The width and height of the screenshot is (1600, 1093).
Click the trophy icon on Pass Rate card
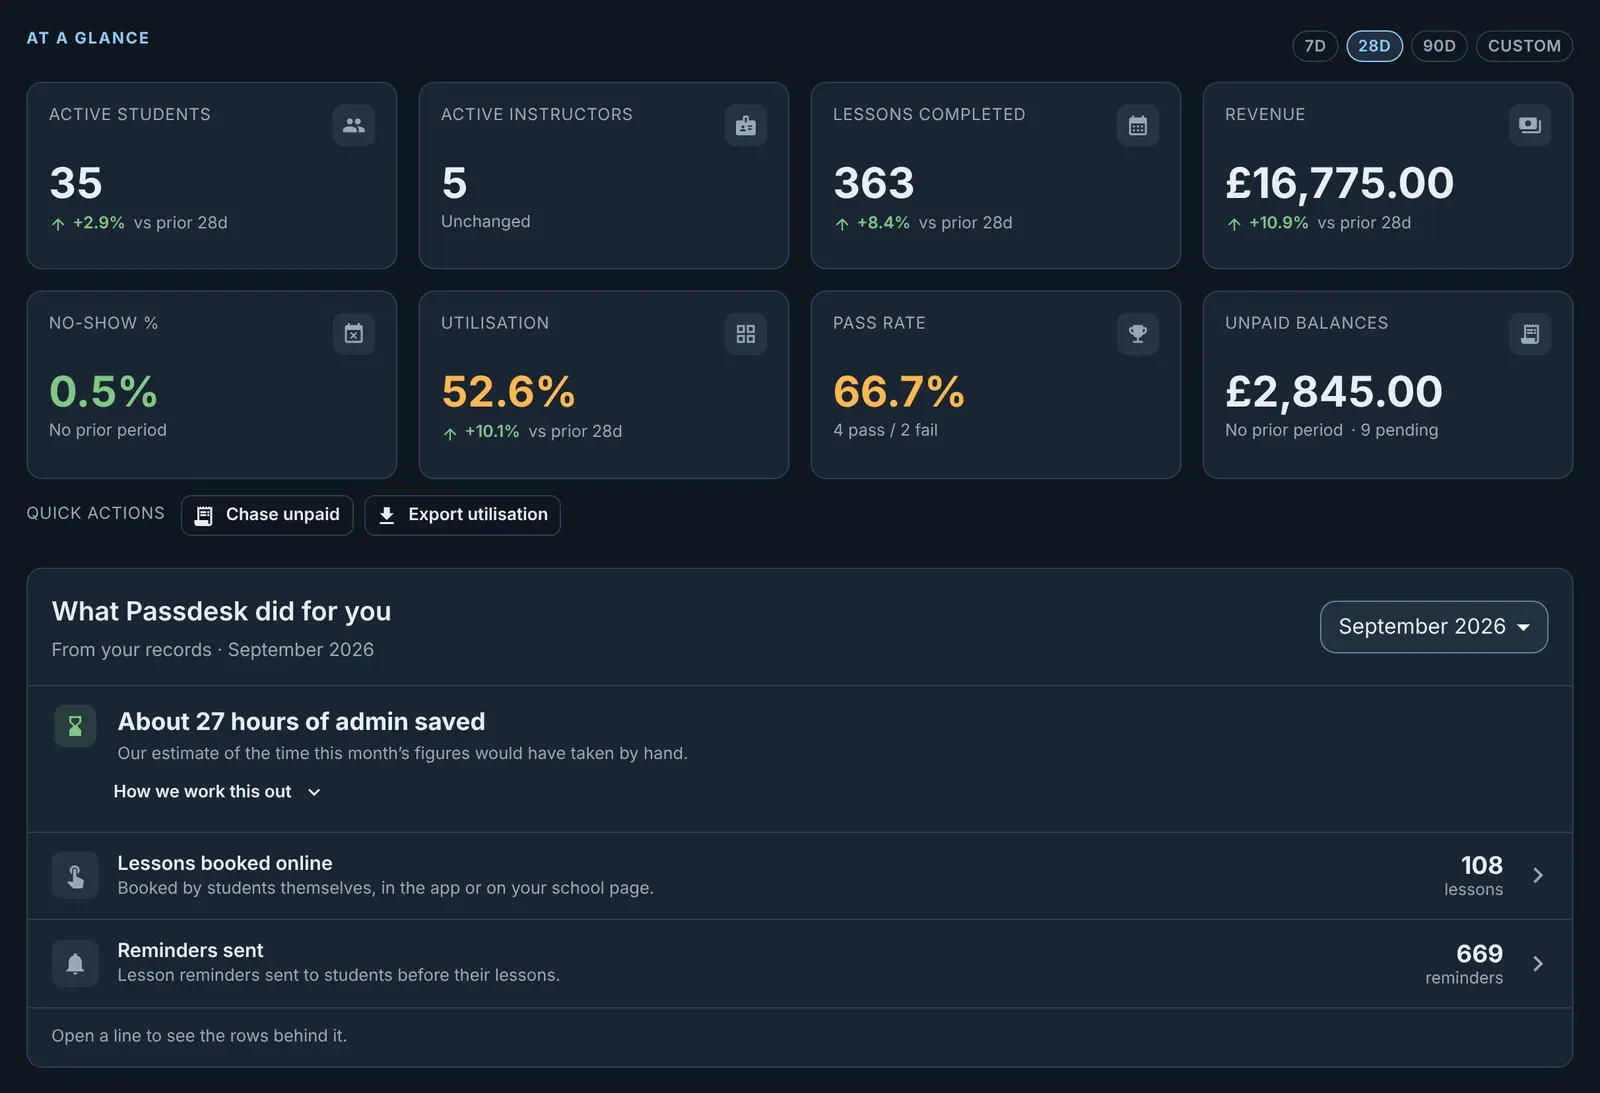click(x=1138, y=334)
